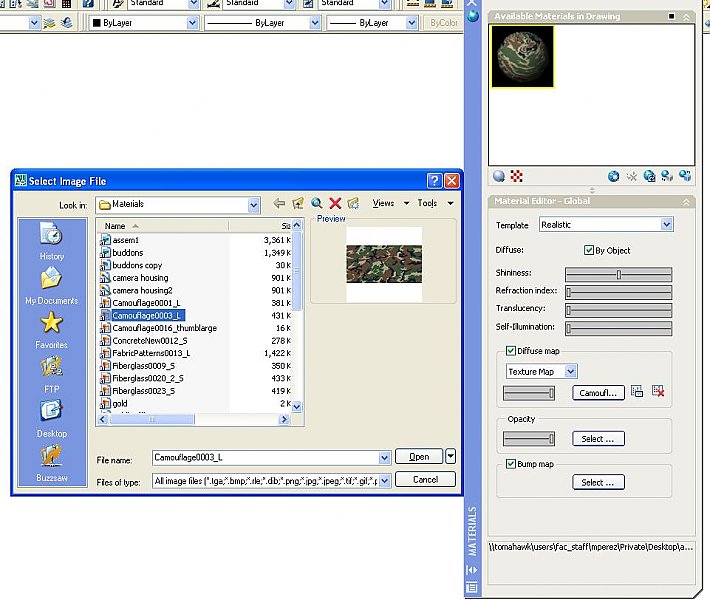Uncheck the Bump map checkbox
Screen dimensions: 710x600
coord(511,464)
